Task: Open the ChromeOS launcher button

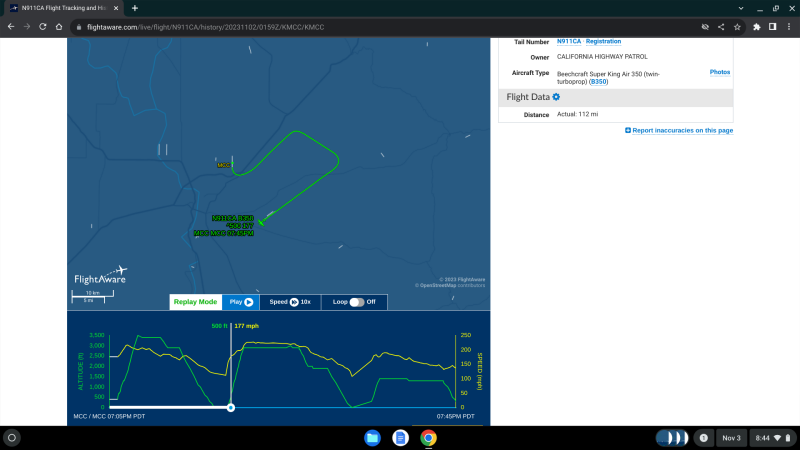Action: point(12,438)
